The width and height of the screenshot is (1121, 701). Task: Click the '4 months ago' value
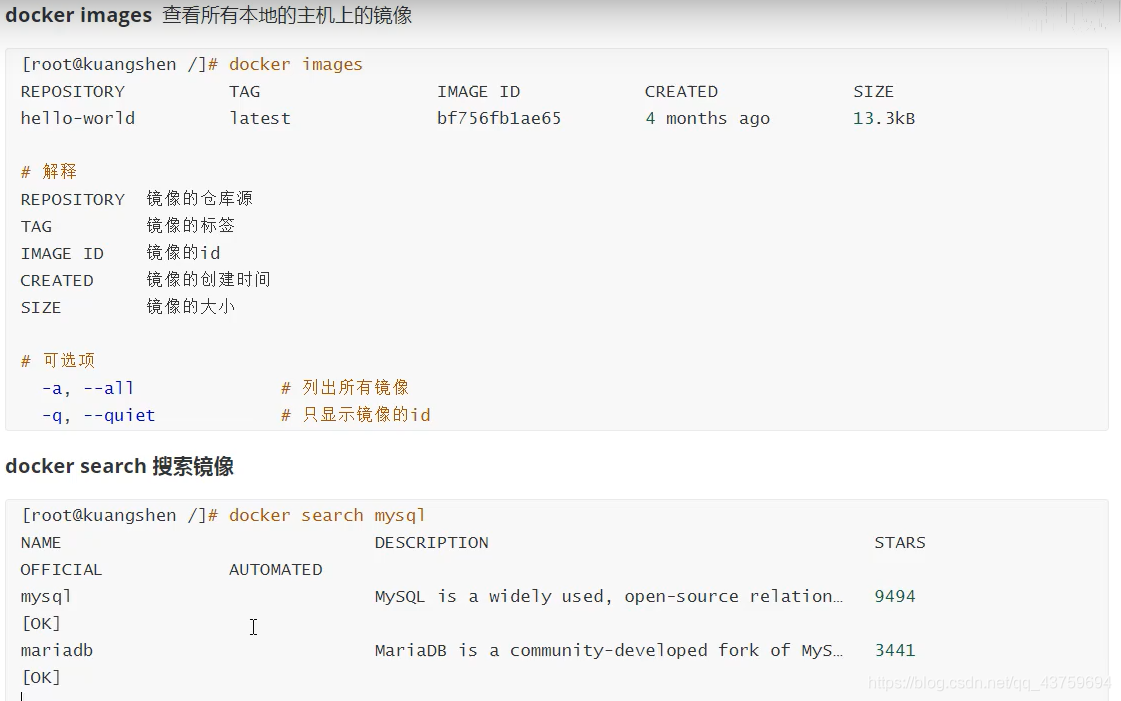[x=707, y=118]
